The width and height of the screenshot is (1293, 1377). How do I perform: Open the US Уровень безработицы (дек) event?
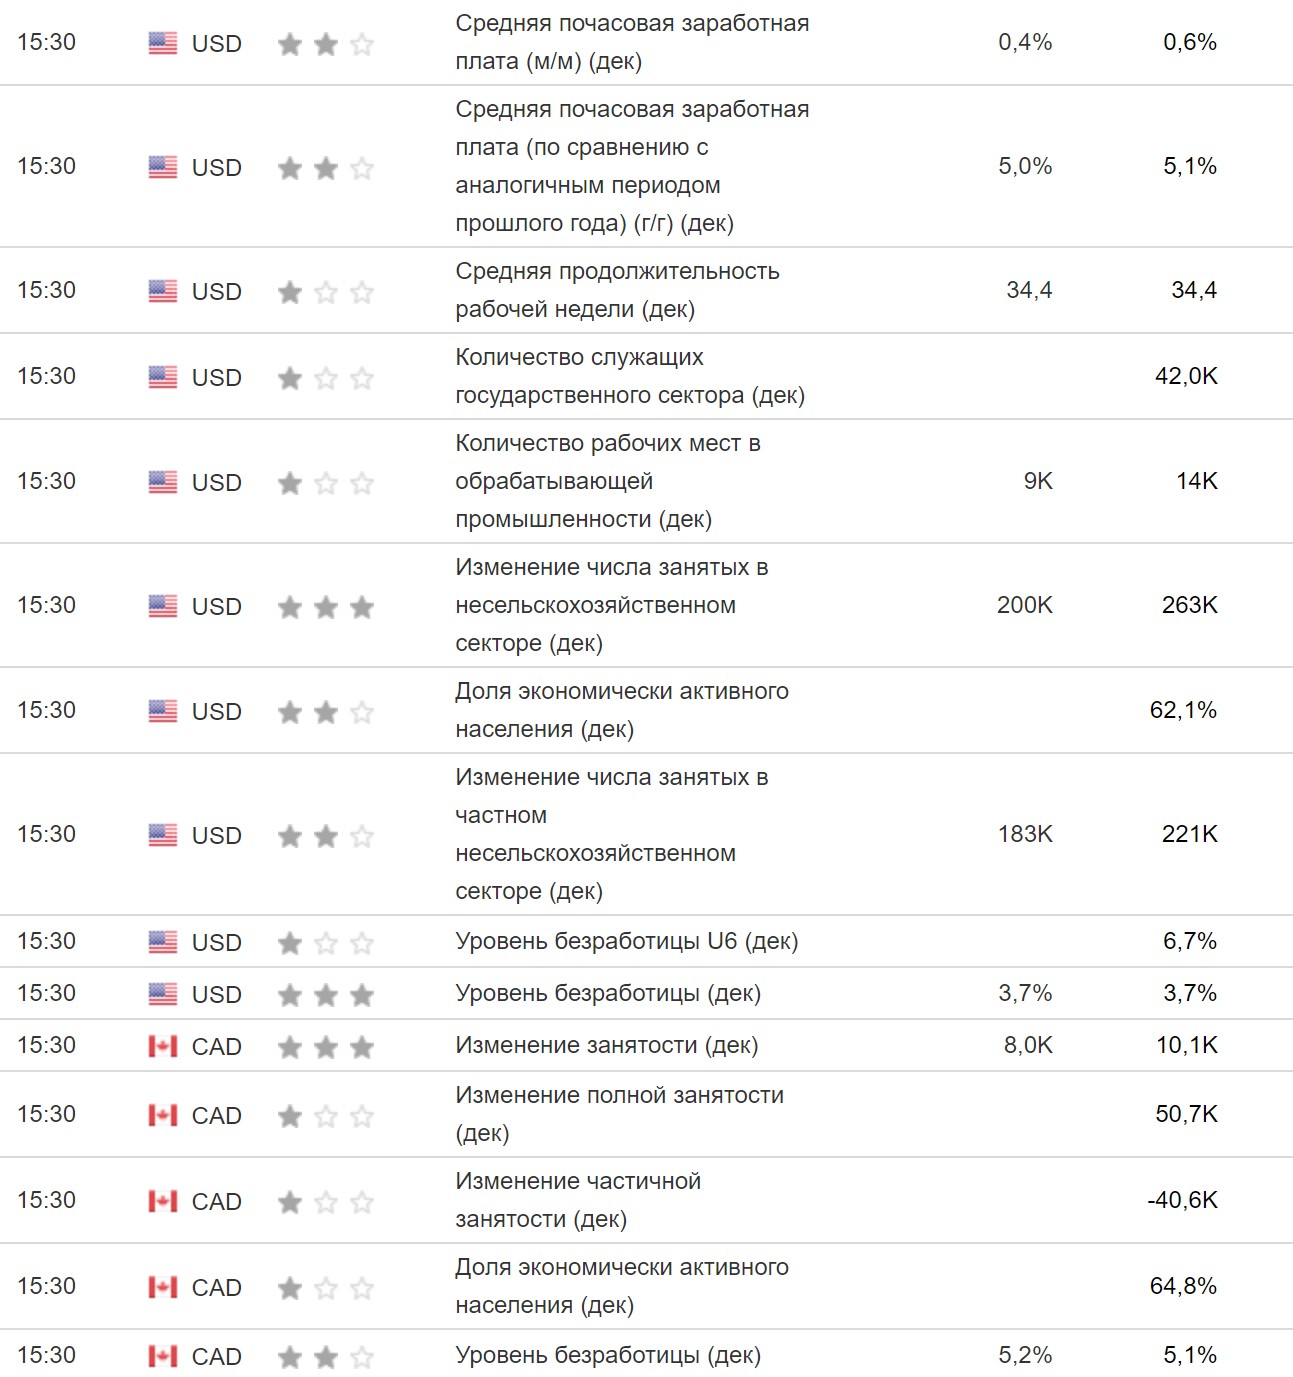pyautogui.click(x=607, y=993)
